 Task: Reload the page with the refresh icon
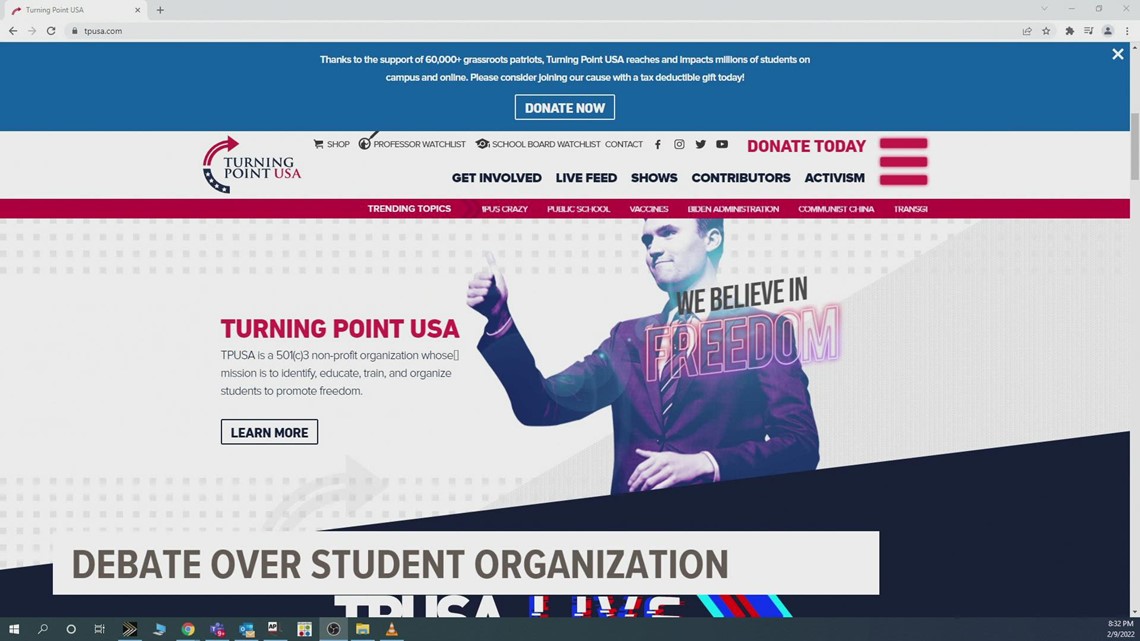pos(51,31)
